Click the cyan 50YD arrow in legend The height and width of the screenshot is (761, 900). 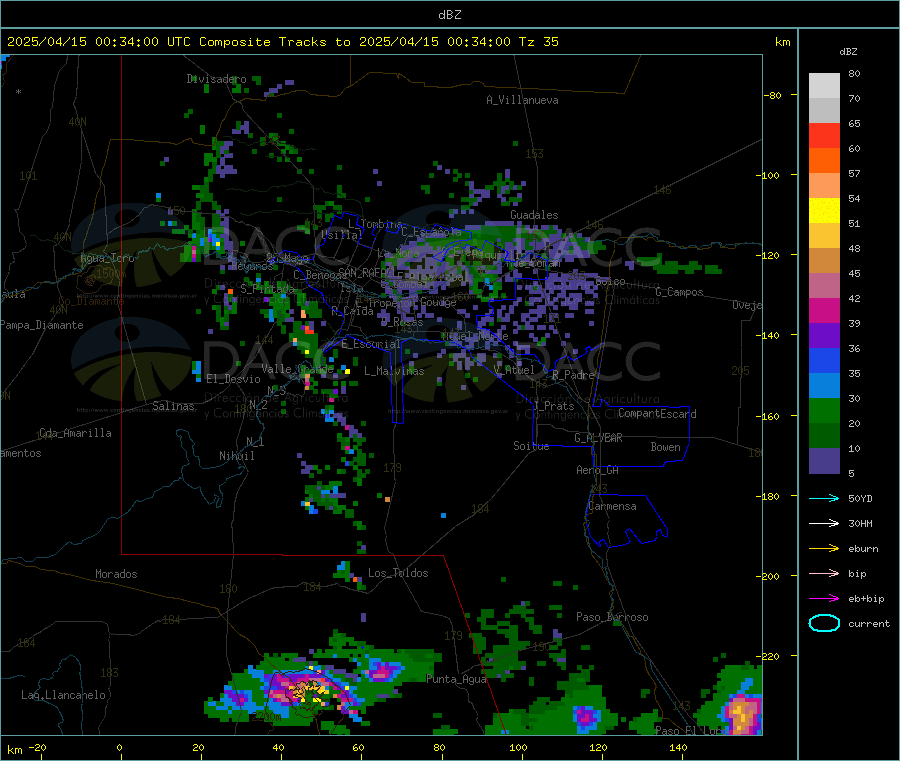[x=824, y=498]
